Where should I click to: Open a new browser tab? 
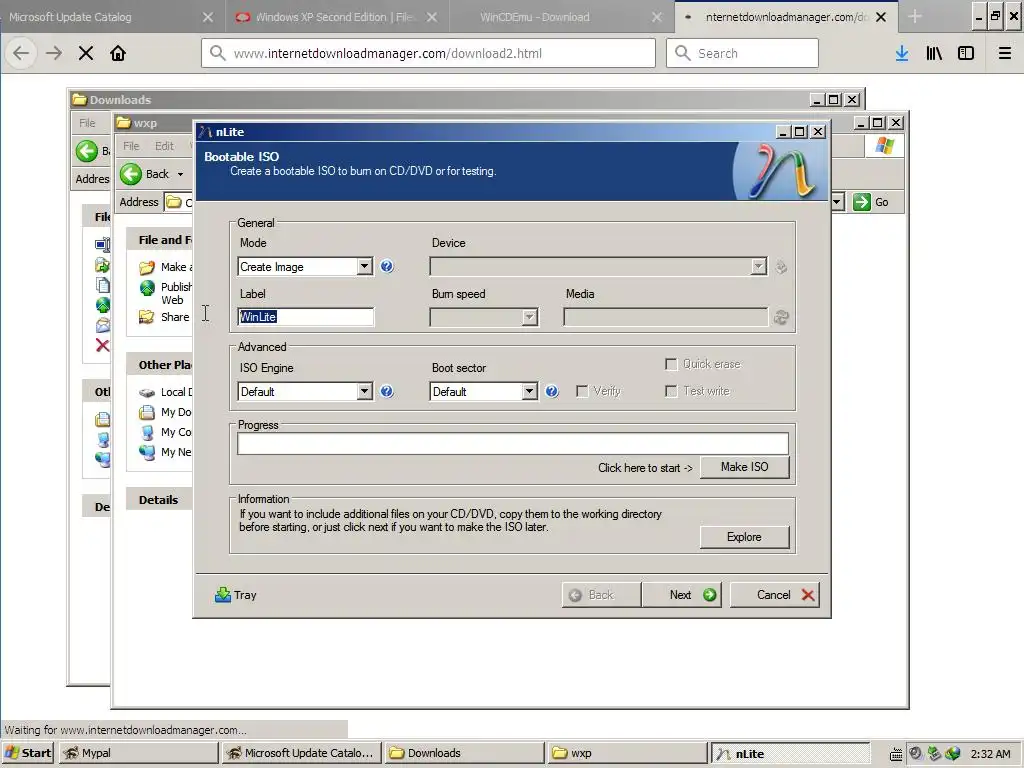(x=914, y=17)
